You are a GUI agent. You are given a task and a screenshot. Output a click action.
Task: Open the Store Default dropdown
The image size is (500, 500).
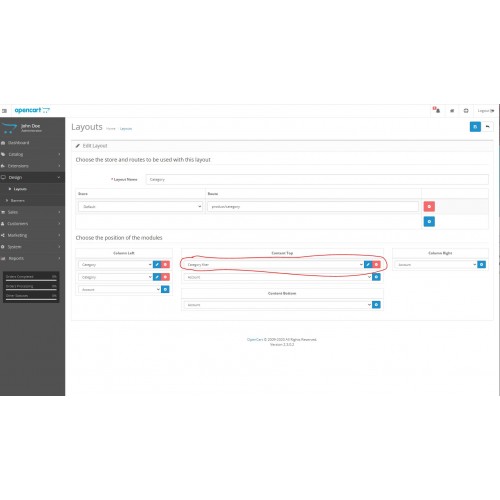coord(140,207)
